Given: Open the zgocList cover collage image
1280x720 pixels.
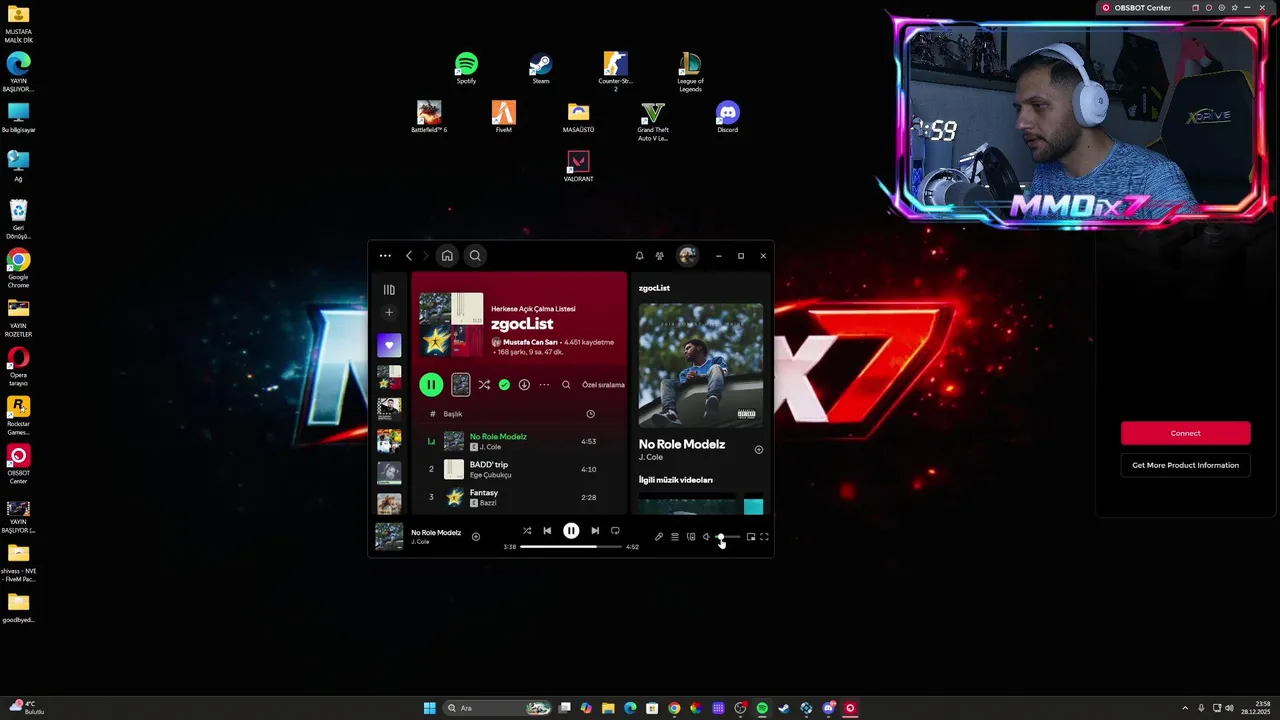Looking at the screenshot, I should click(451, 324).
